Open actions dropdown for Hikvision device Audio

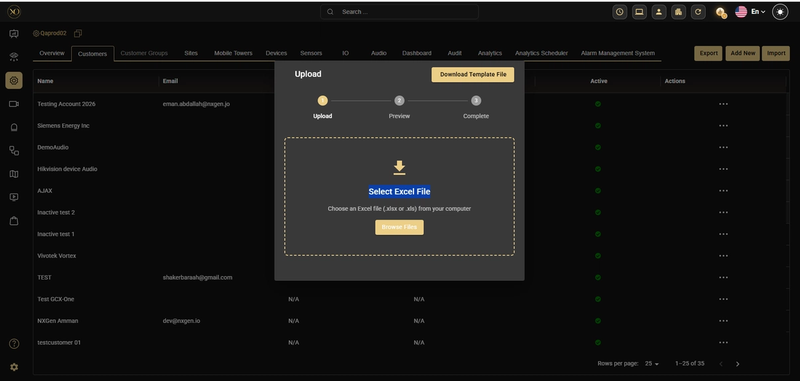723,169
